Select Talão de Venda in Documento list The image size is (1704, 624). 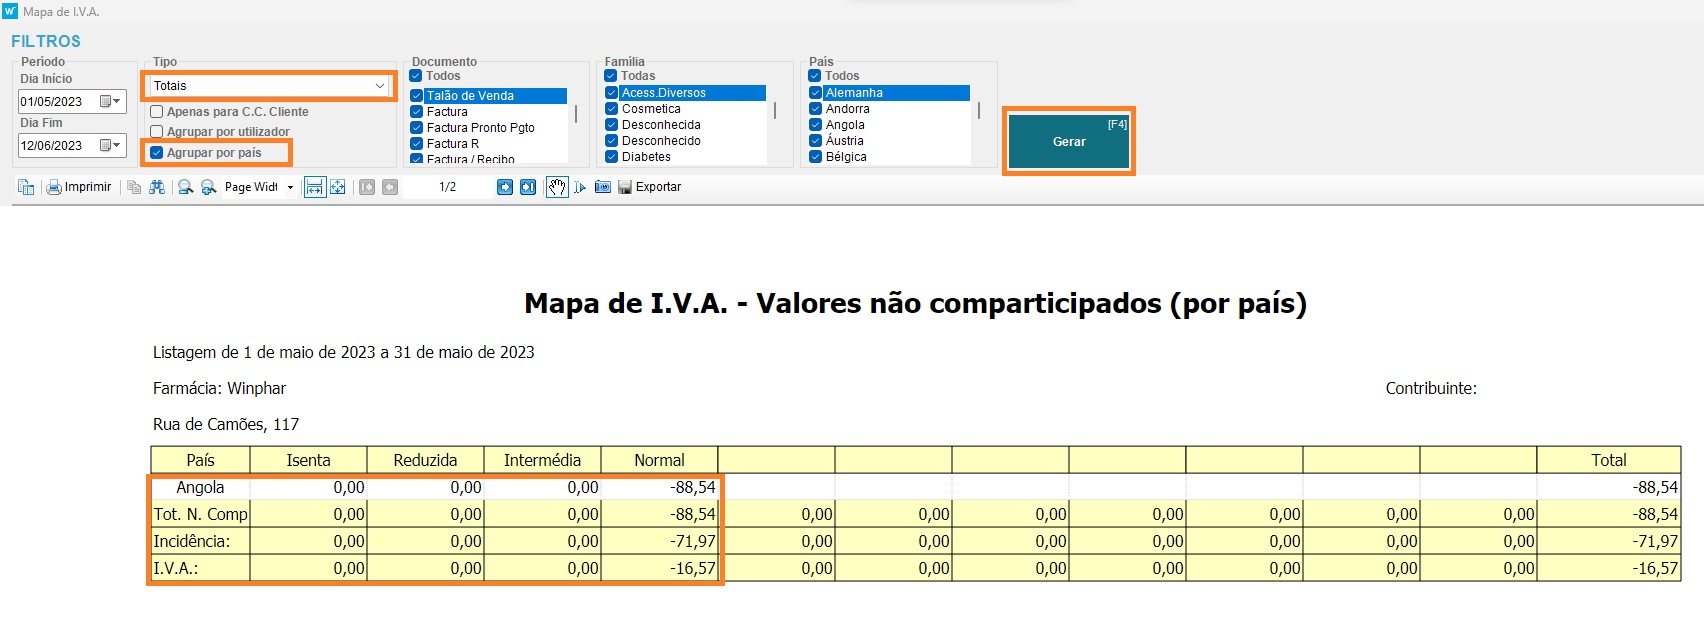point(470,96)
